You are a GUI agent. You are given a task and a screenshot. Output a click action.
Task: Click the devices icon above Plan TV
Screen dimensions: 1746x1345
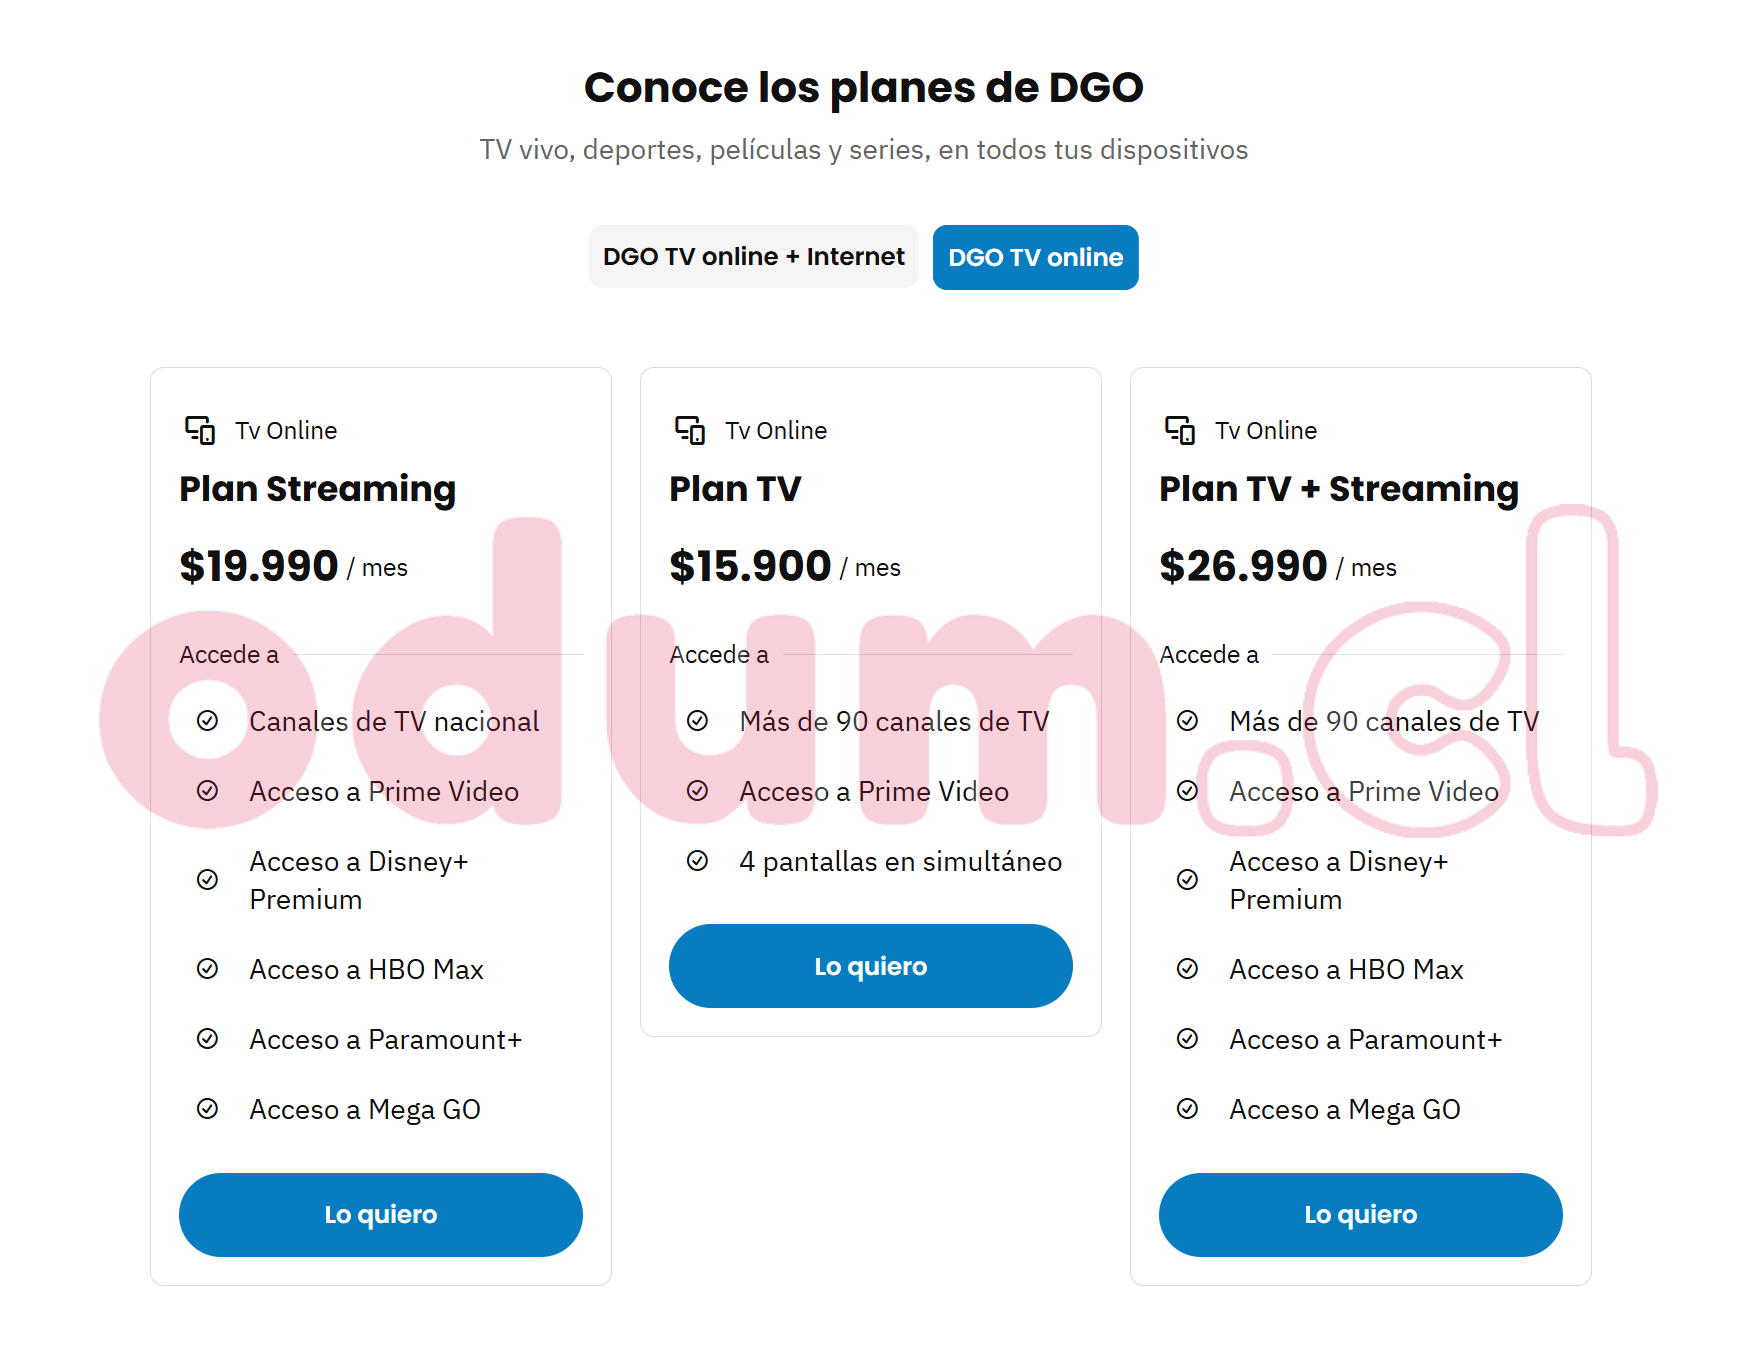pyautogui.click(x=690, y=430)
